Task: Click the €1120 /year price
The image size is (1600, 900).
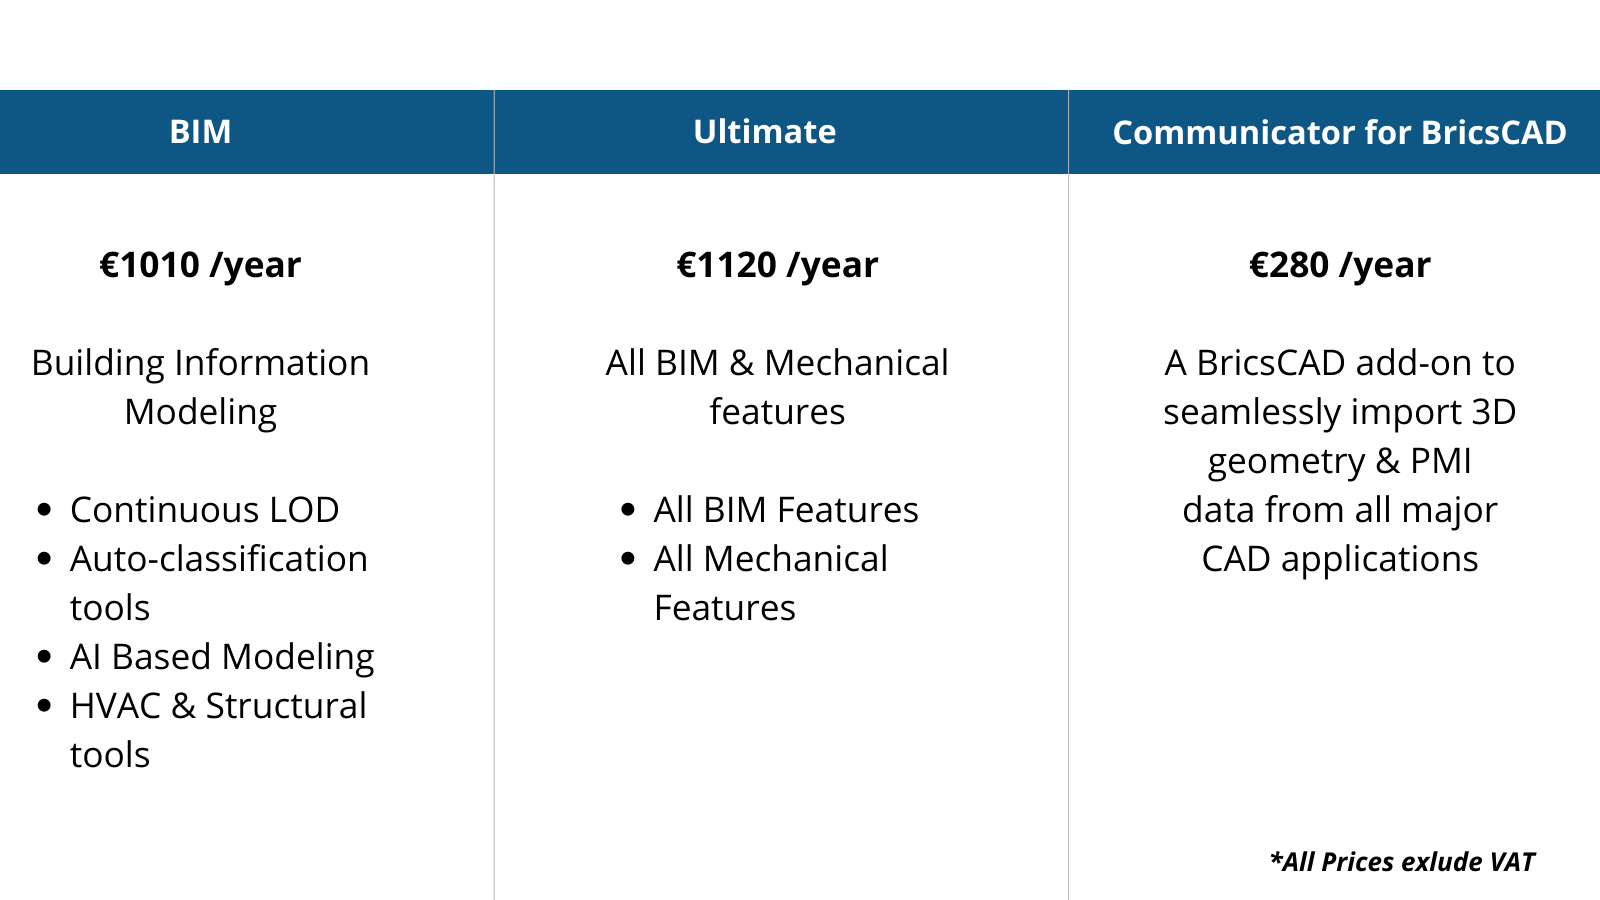Action: point(777,265)
